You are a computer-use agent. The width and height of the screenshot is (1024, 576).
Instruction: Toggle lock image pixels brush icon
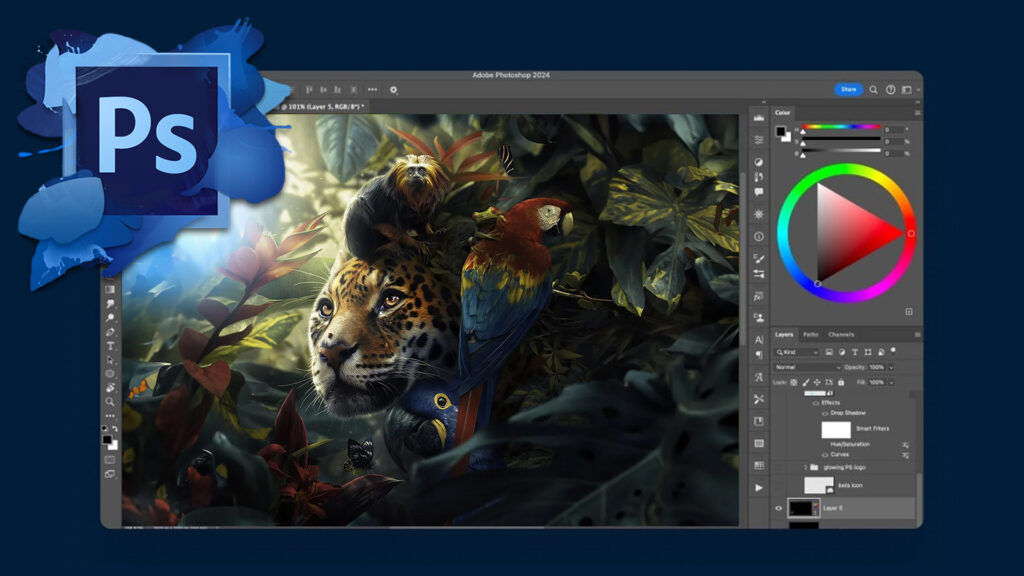coord(806,382)
